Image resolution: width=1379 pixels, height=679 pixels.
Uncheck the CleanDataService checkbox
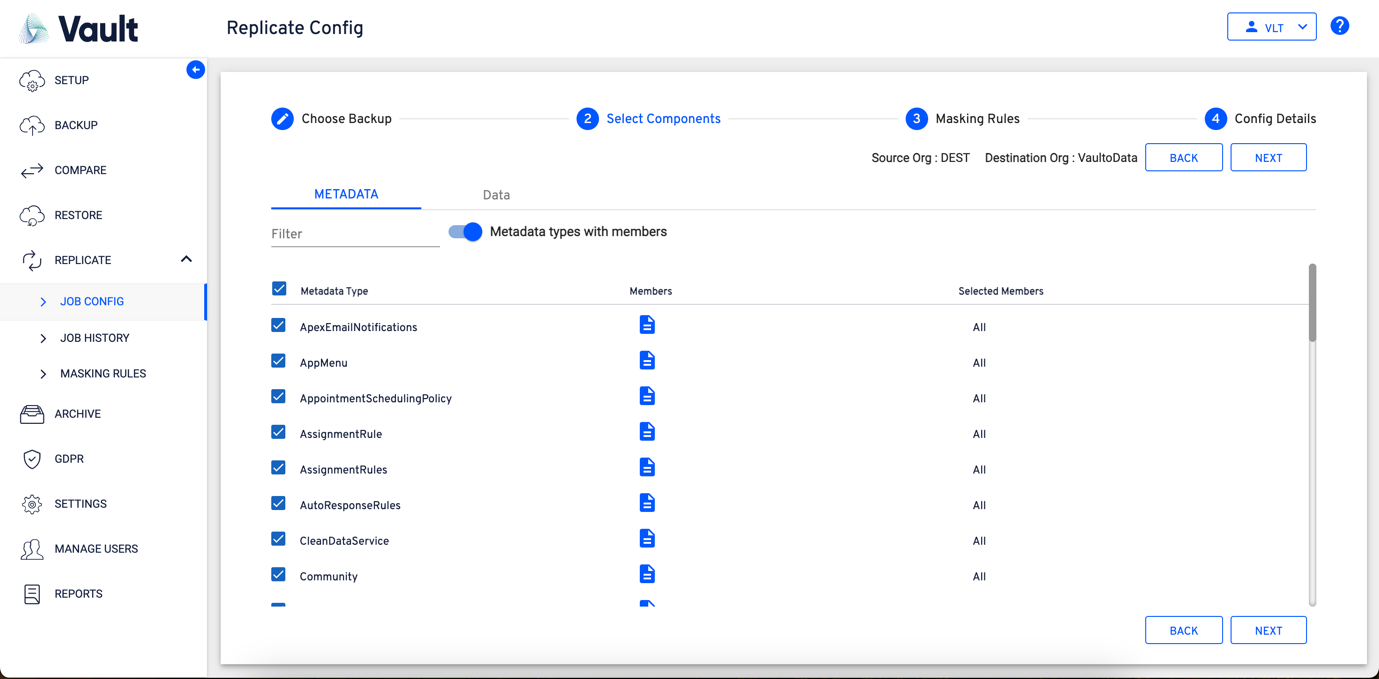tap(279, 539)
